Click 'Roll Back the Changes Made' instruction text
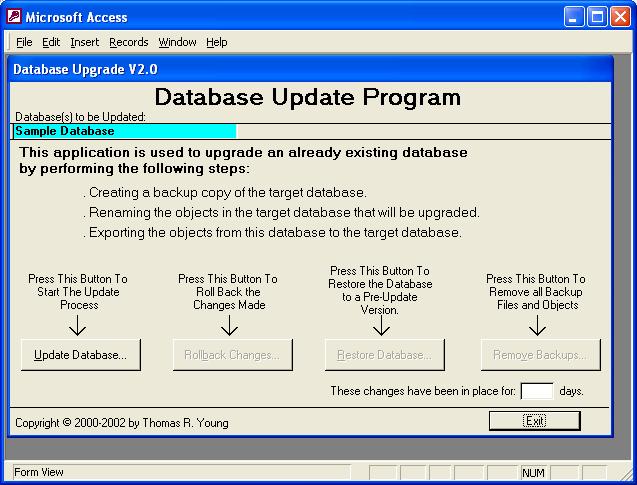The height and width of the screenshot is (485, 637). [228, 292]
